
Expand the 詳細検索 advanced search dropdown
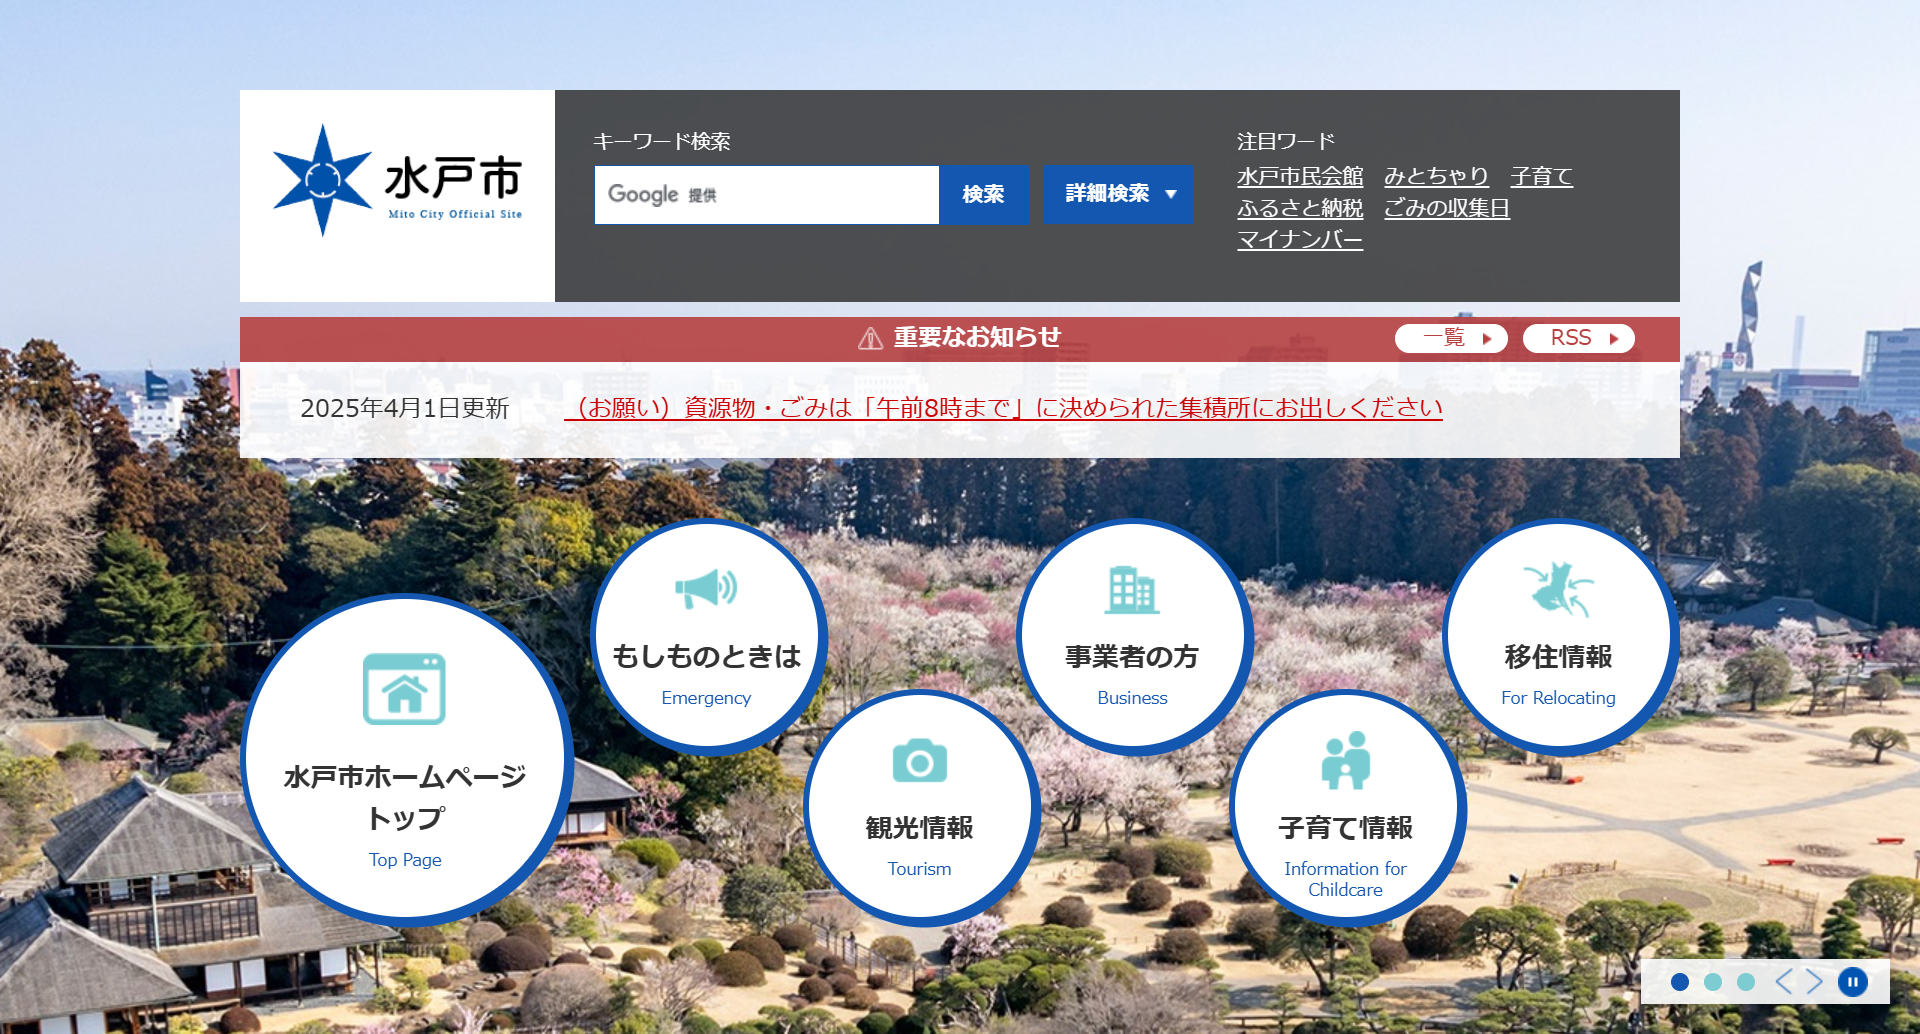tap(1118, 194)
